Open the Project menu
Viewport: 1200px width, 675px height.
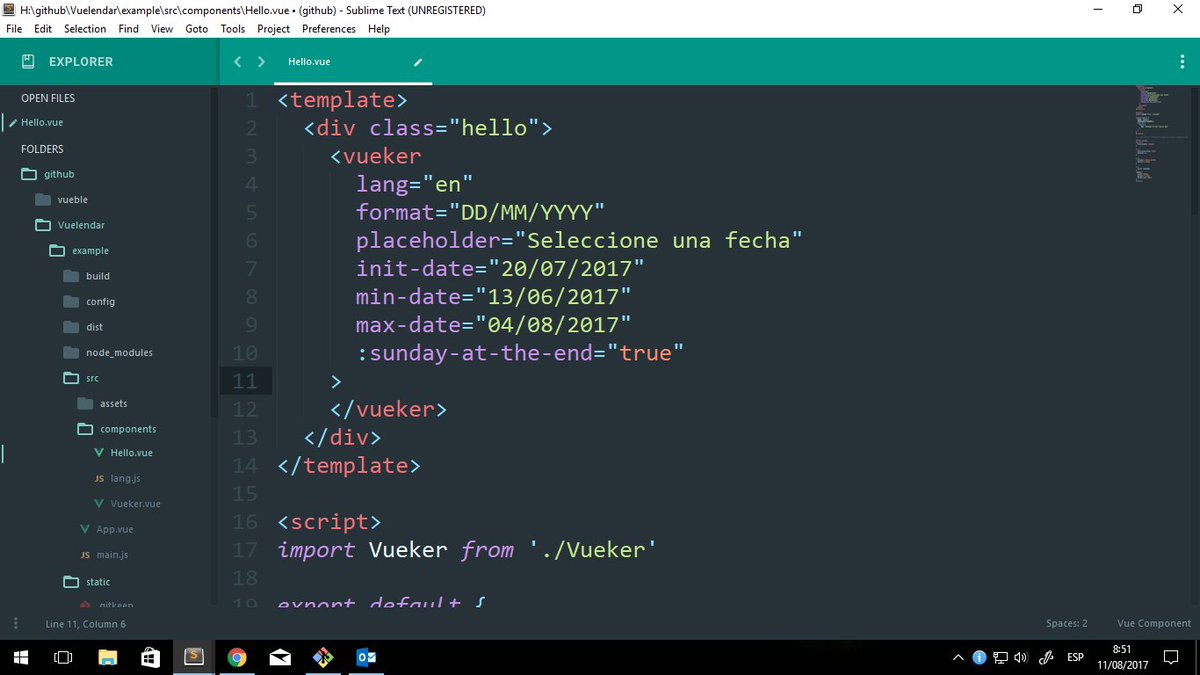274,29
